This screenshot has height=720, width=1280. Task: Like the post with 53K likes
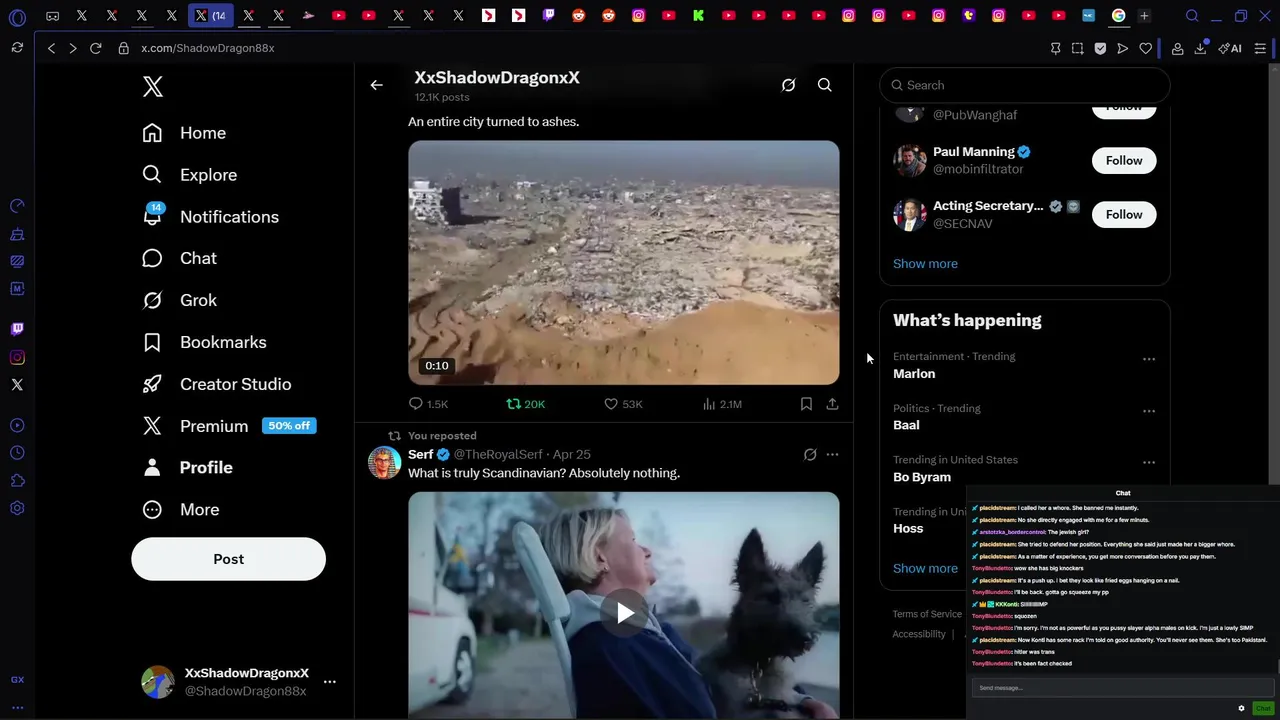pyautogui.click(x=623, y=404)
